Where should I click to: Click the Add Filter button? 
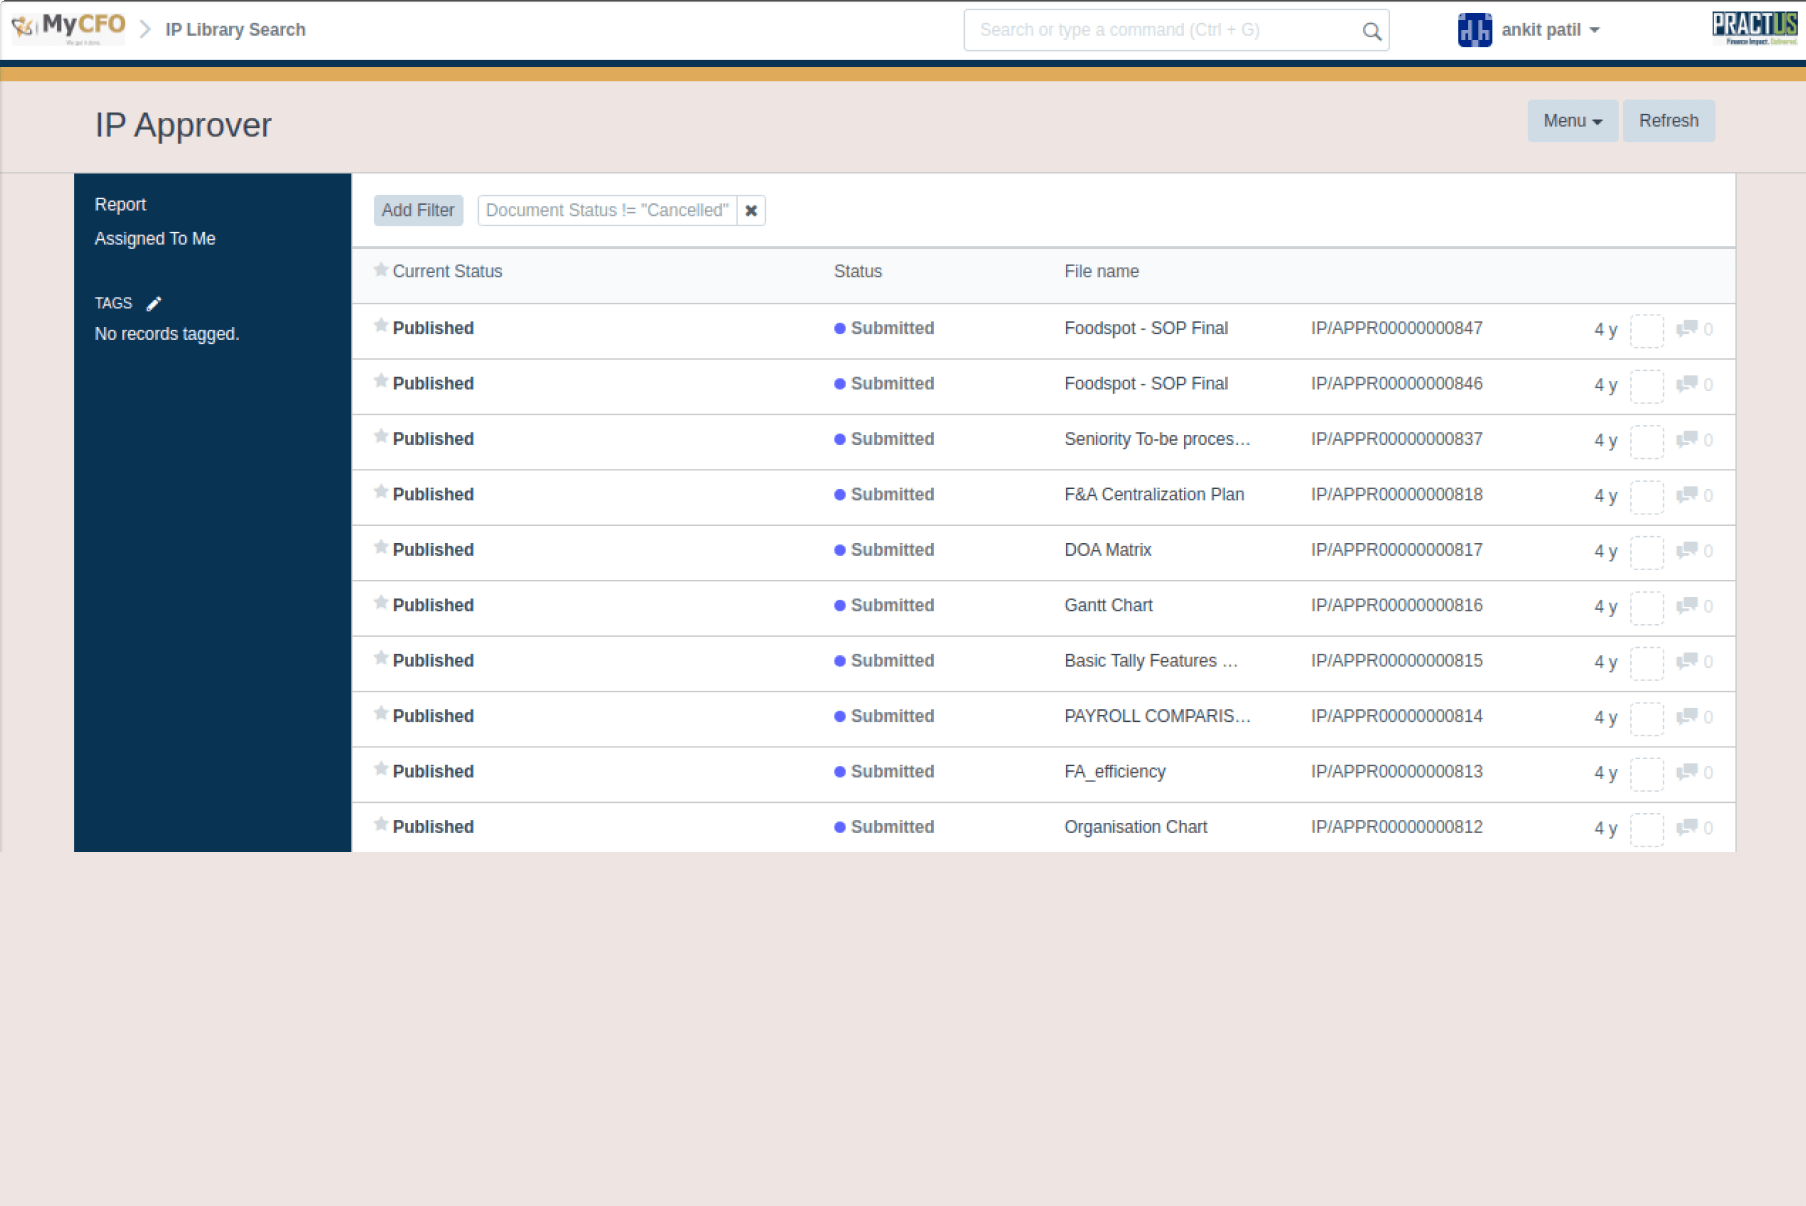[x=418, y=210]
